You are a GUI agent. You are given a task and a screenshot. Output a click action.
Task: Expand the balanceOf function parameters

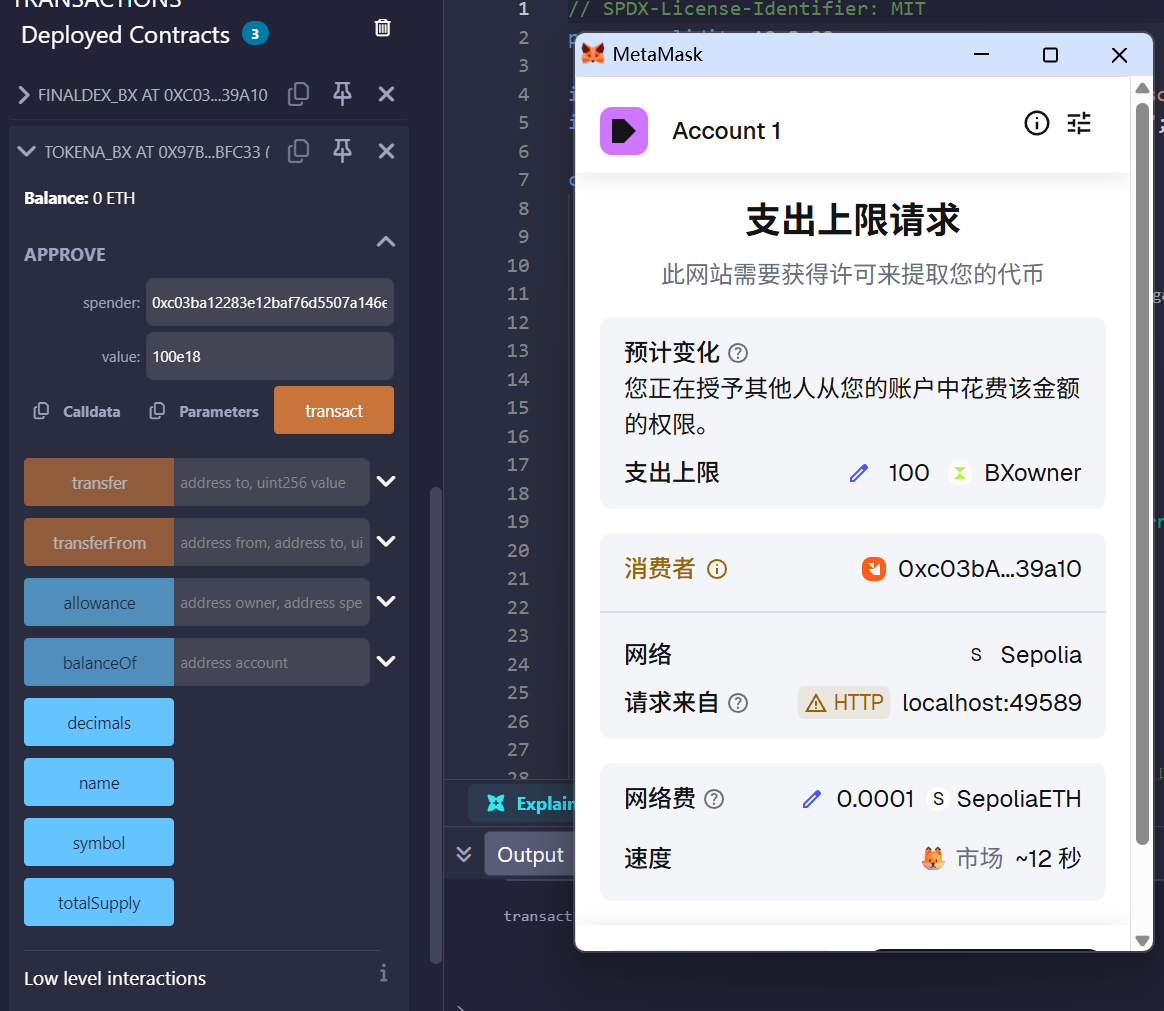pyautogui.click(x=386, y=662)
